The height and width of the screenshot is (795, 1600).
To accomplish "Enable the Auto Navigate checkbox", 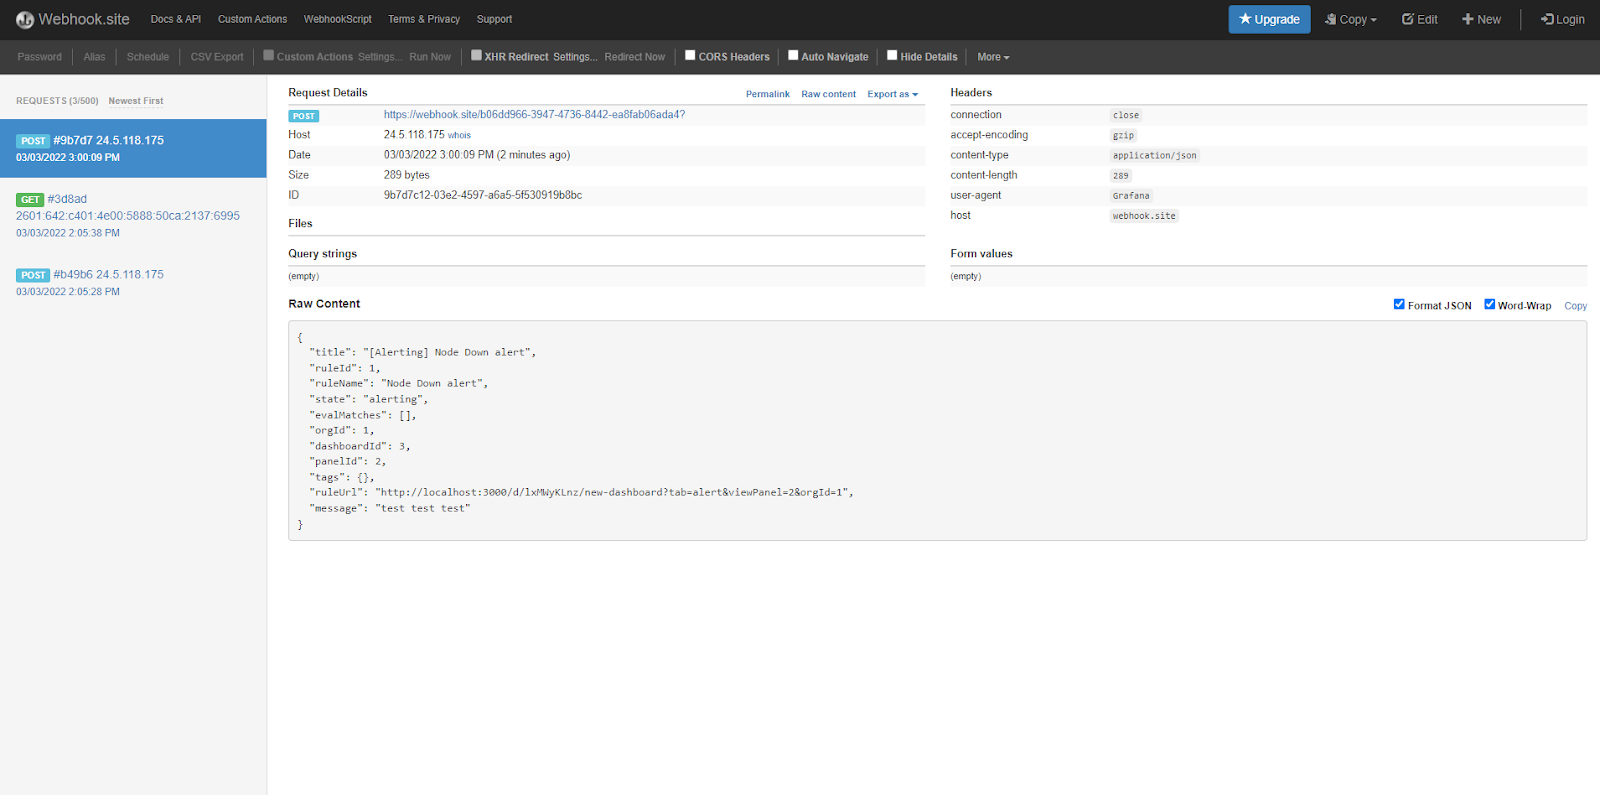I will pos(793,55).
